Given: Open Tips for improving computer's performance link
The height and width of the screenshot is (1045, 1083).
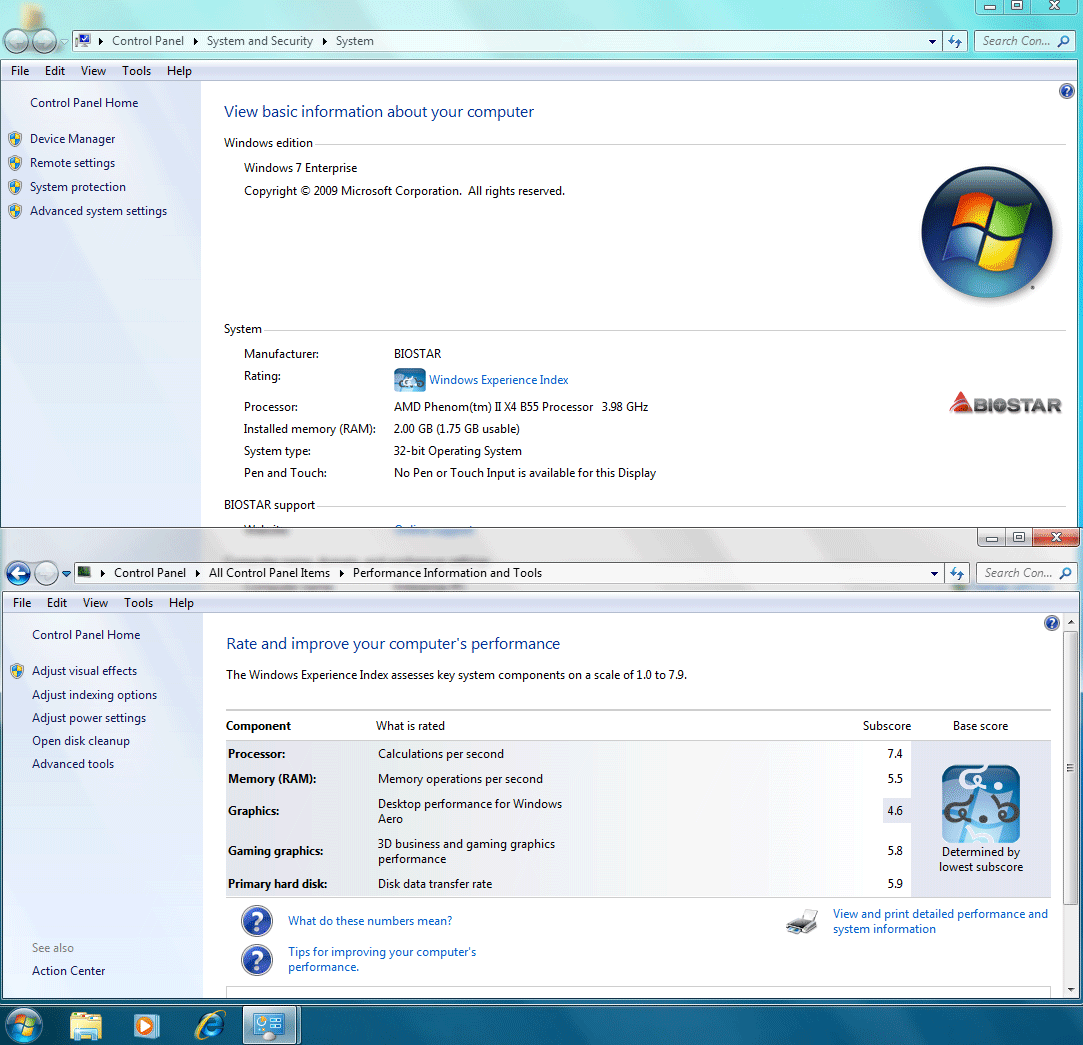Looking at the screenshot, I should [x=382, y=959].
